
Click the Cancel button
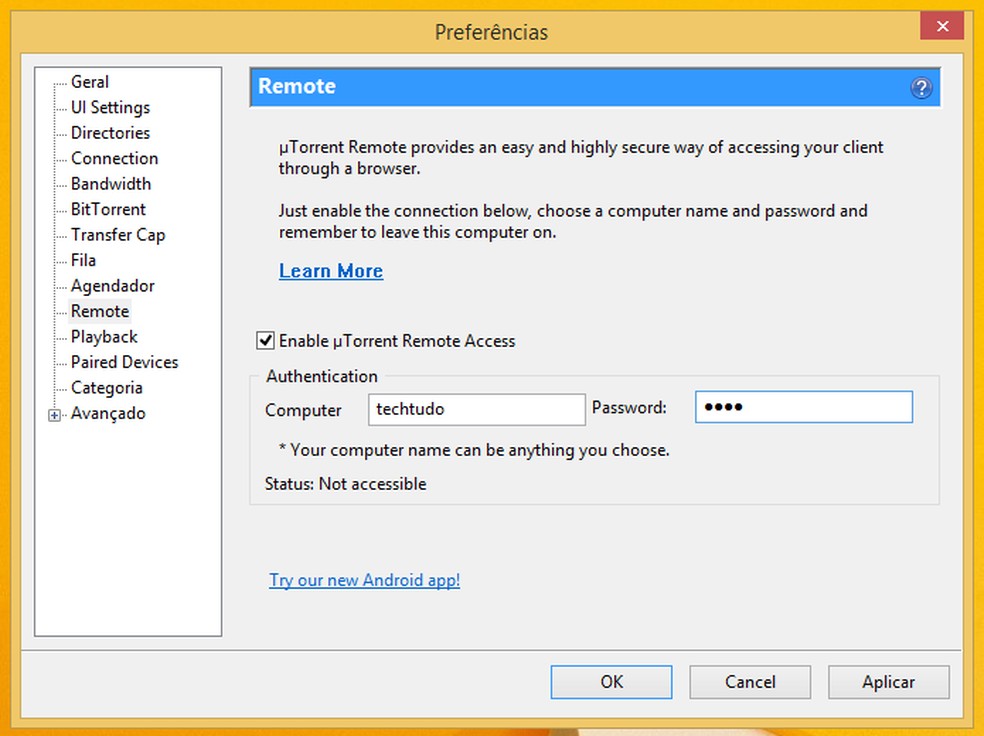point(750,682)
